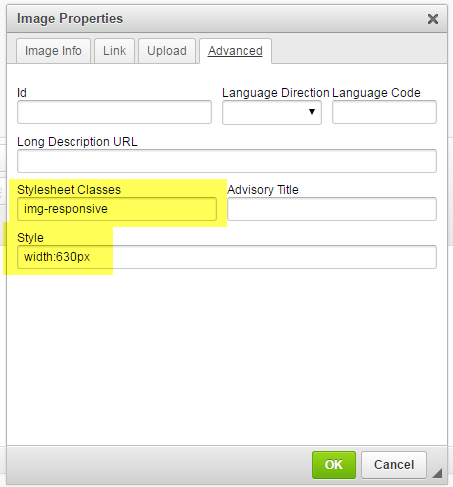Click the Image Properties title bar text

click(70, 19)
